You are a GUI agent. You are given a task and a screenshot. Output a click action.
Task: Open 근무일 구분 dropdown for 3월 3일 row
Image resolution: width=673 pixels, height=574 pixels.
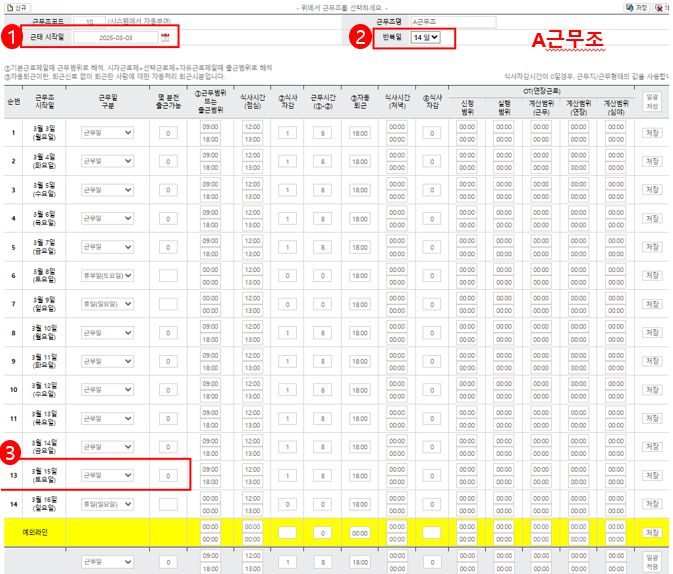(106, 132)
